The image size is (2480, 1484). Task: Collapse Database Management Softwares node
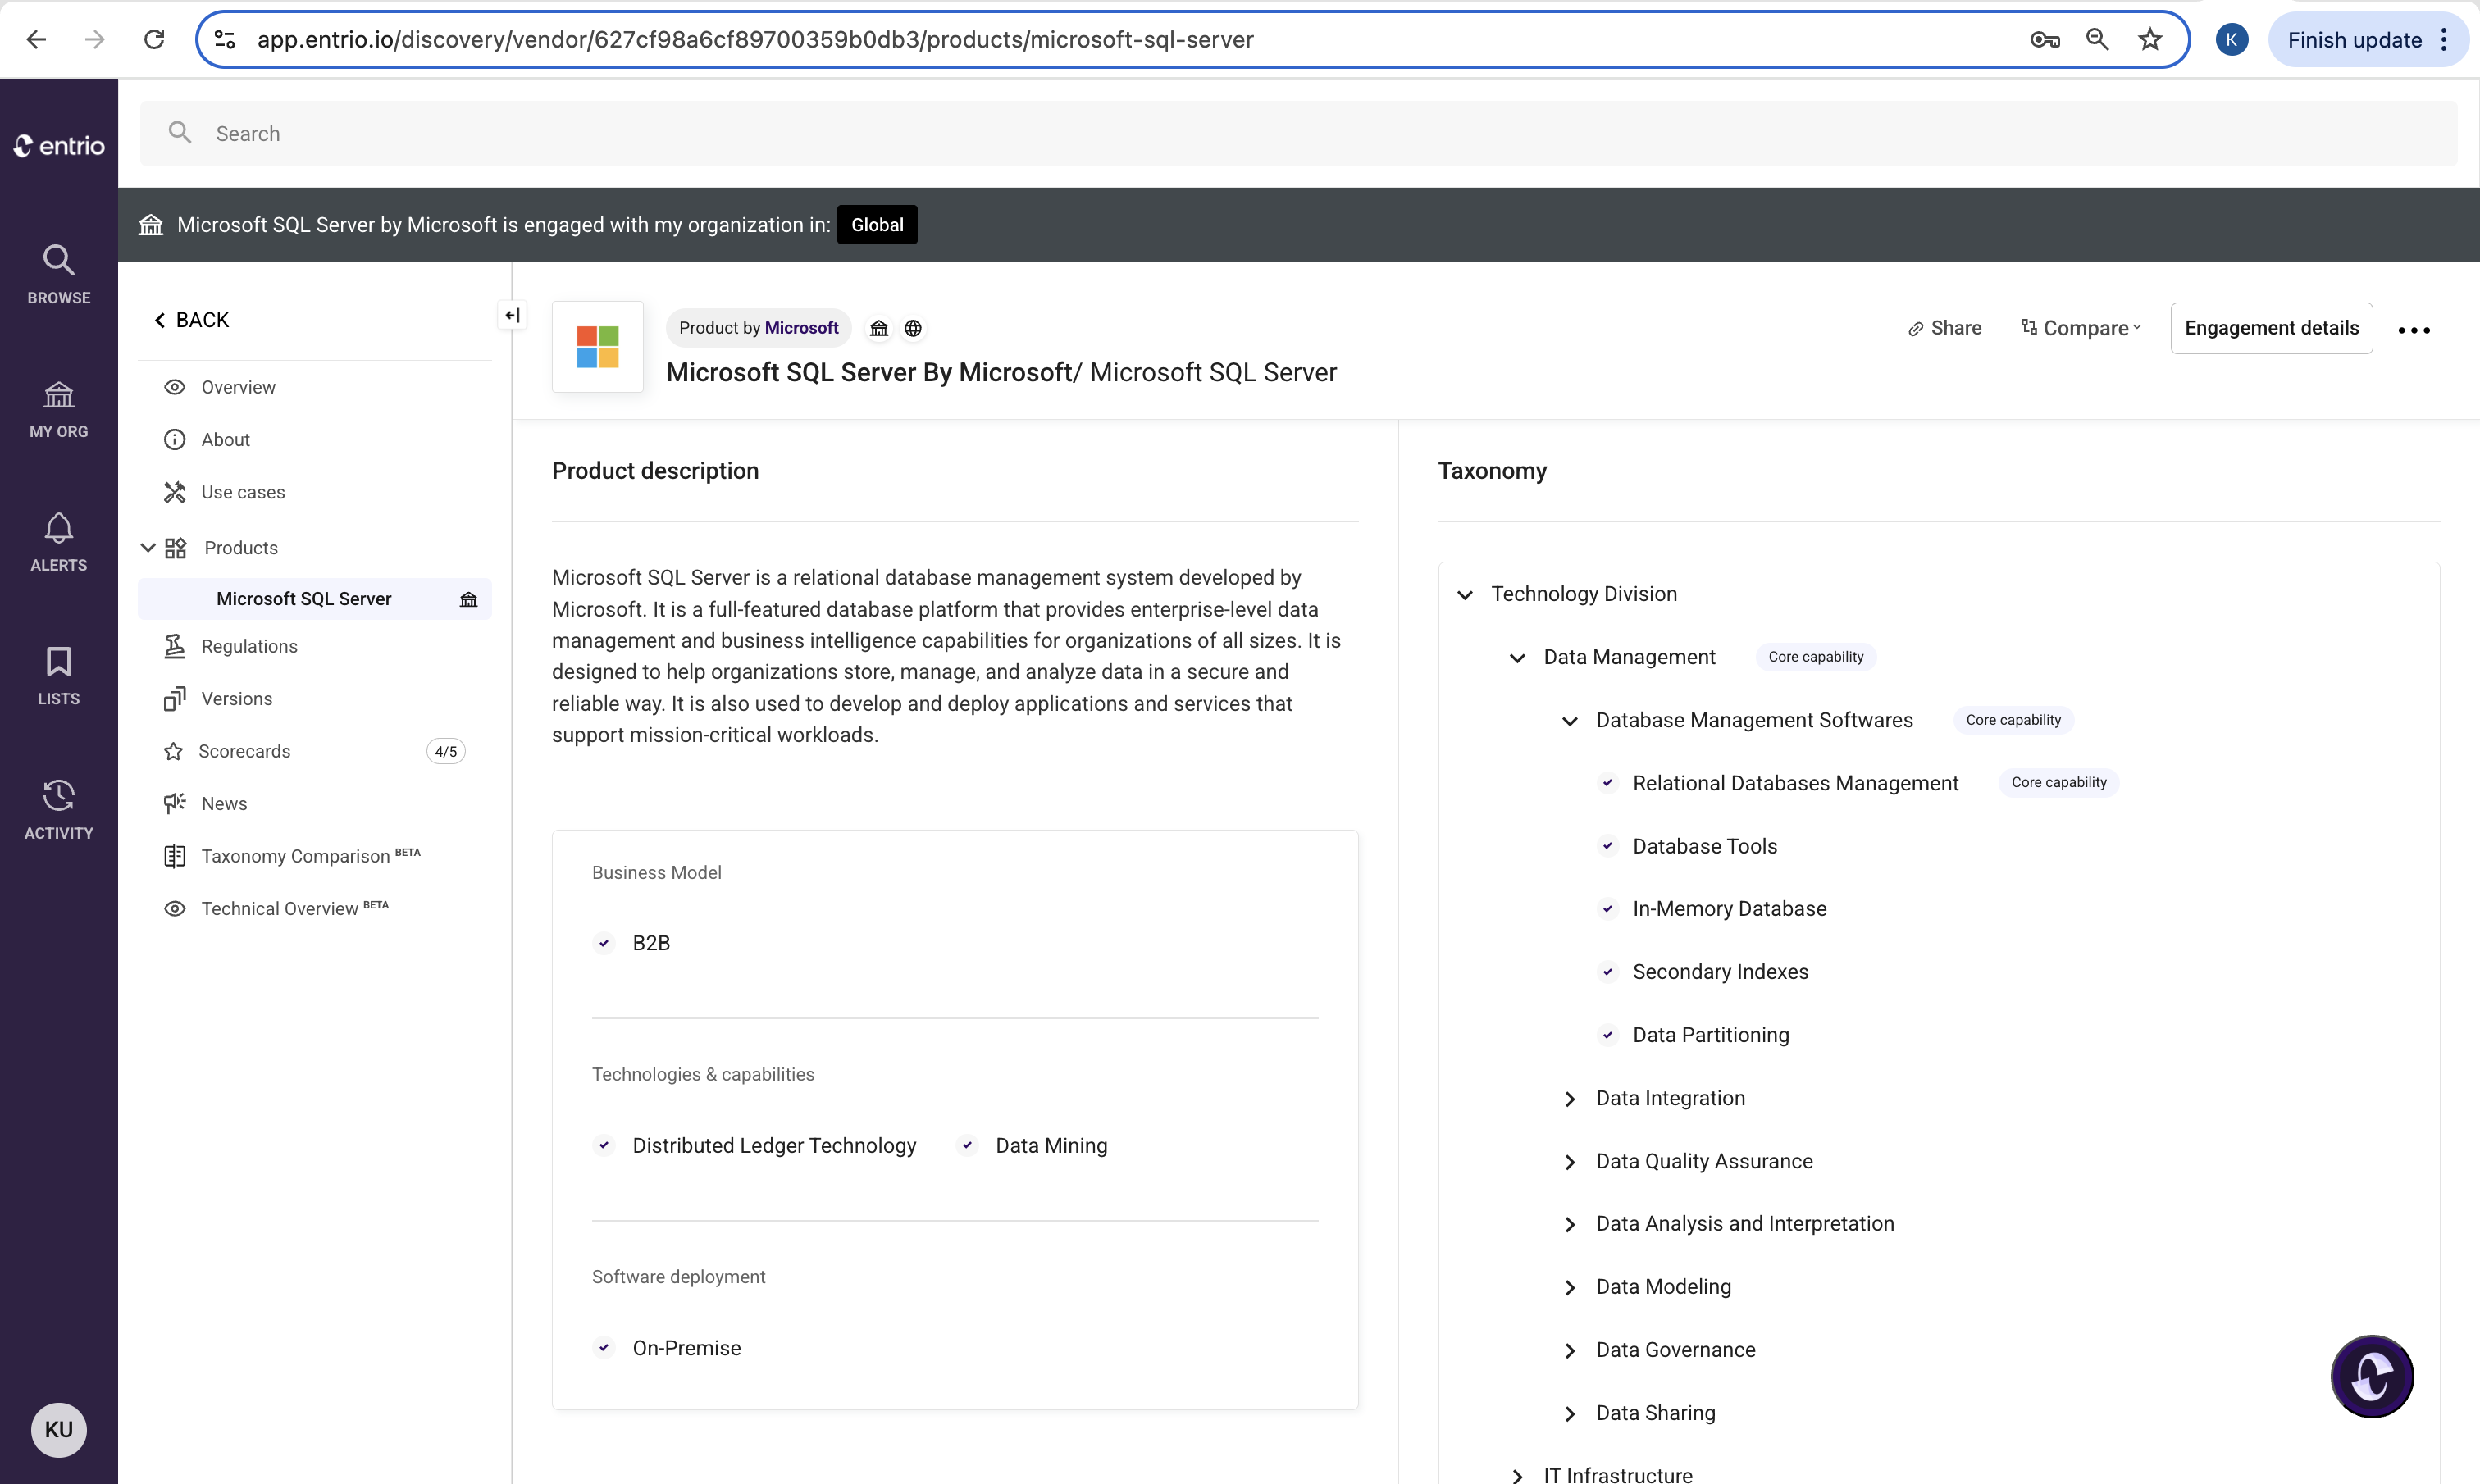coord(1570,721)
